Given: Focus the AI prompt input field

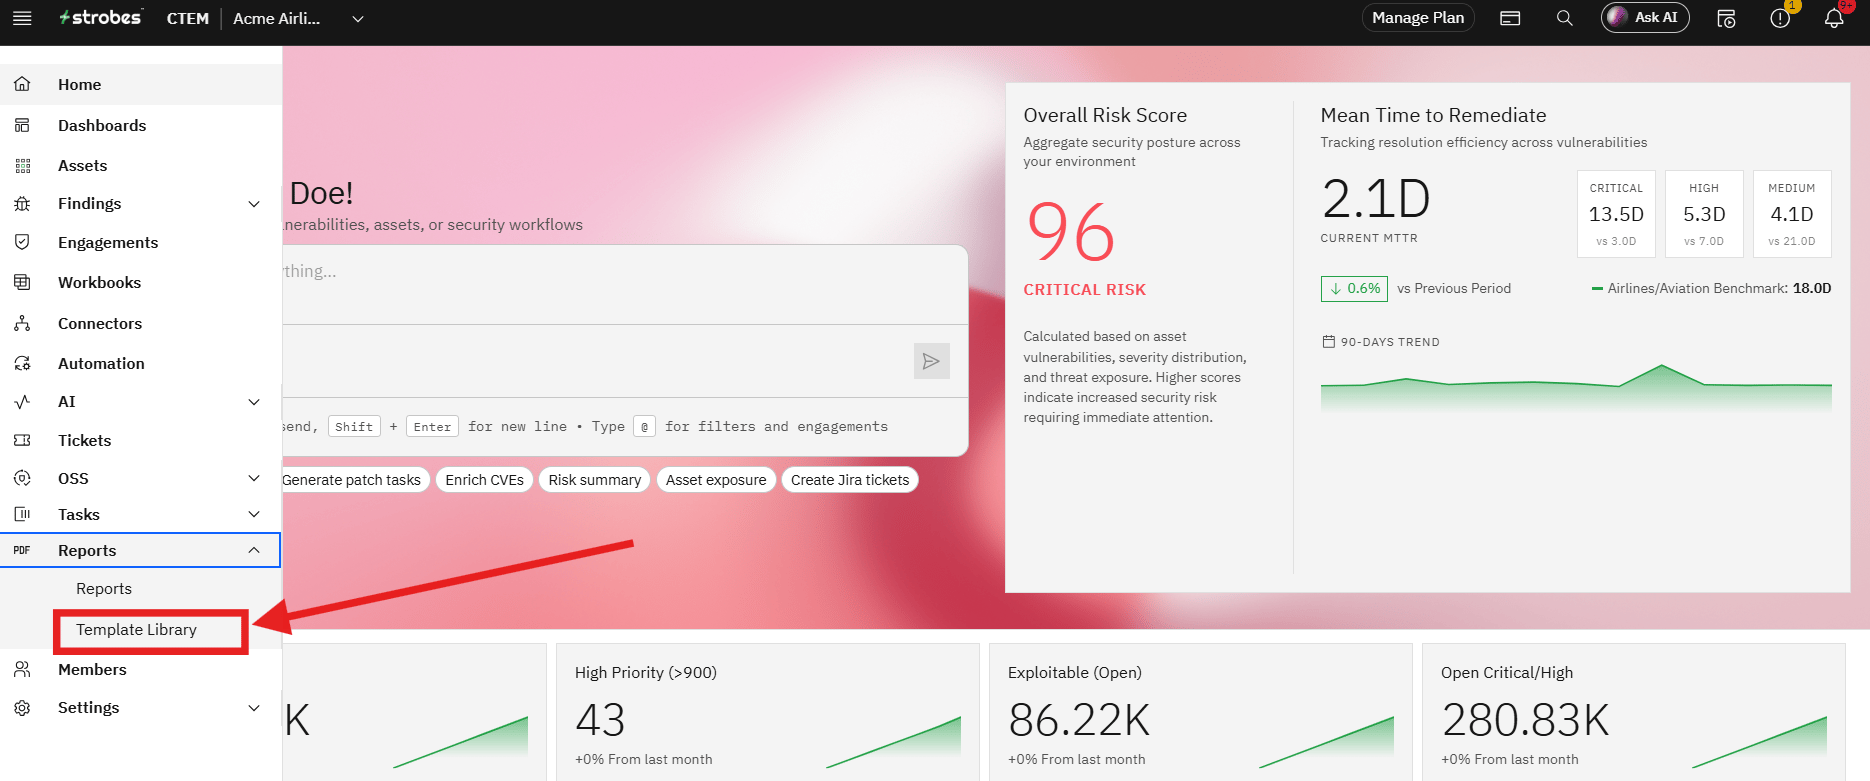Looking at the screenshot, I should coord(625,285).
